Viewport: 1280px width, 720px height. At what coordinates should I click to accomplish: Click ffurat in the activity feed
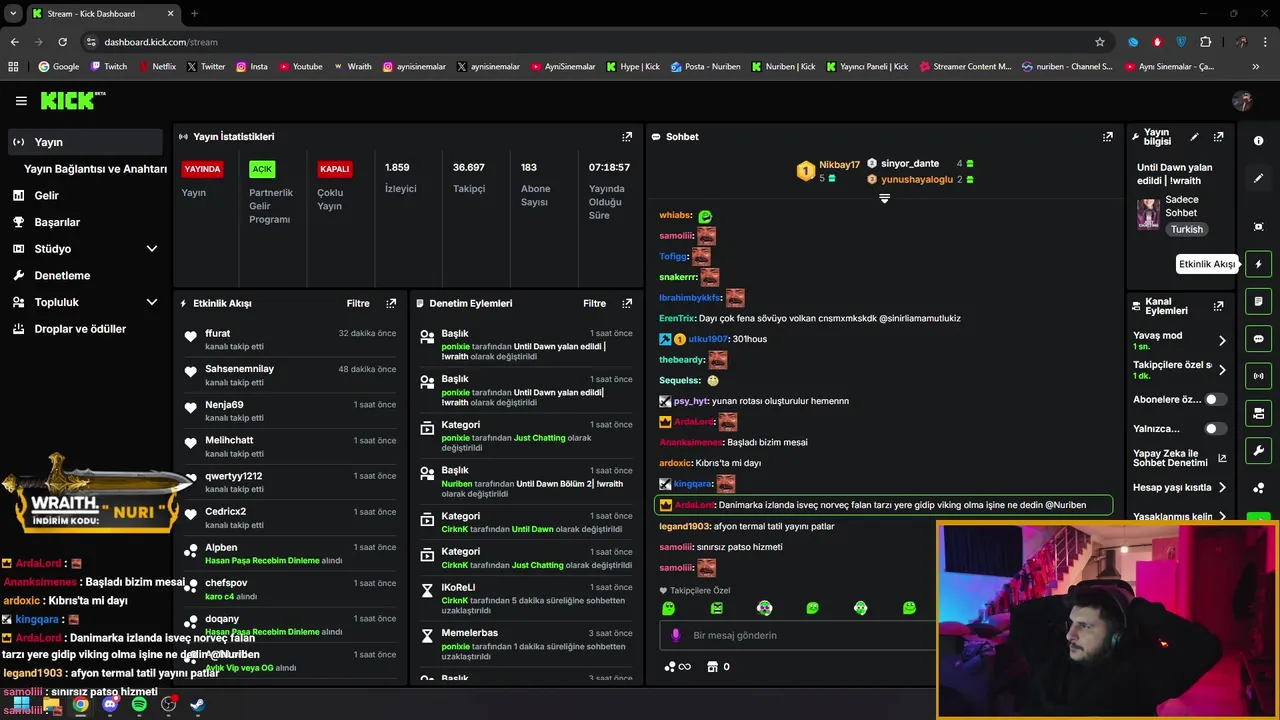(218, 334)
